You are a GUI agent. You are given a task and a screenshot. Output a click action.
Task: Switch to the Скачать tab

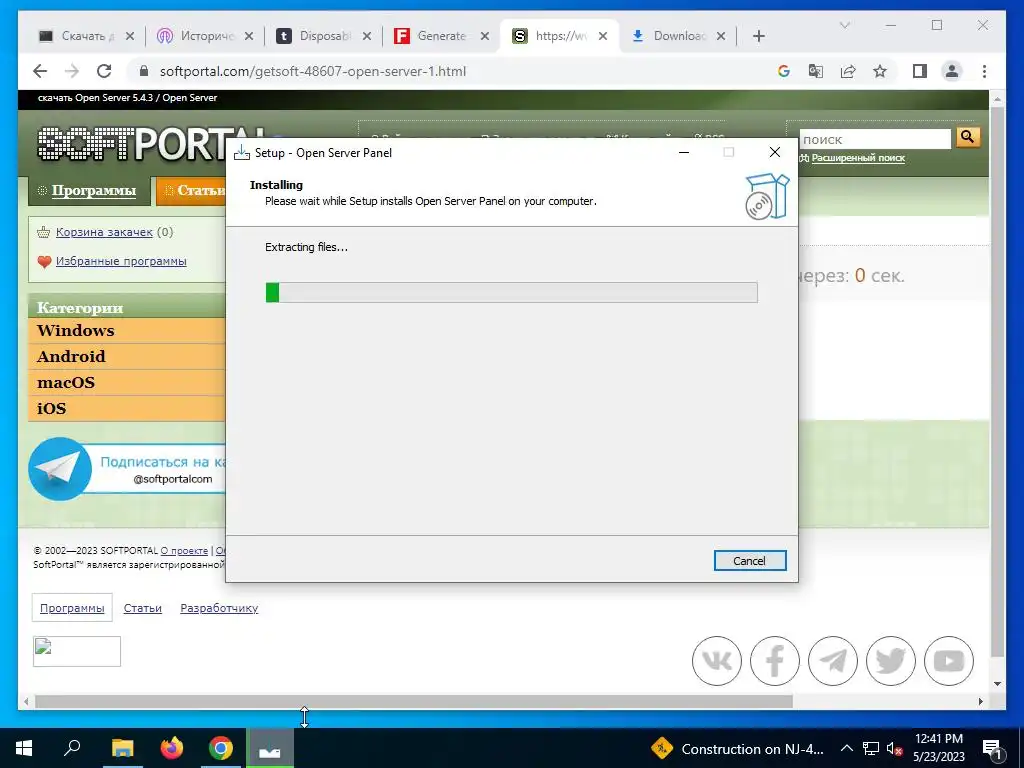(x=77, y=36)
